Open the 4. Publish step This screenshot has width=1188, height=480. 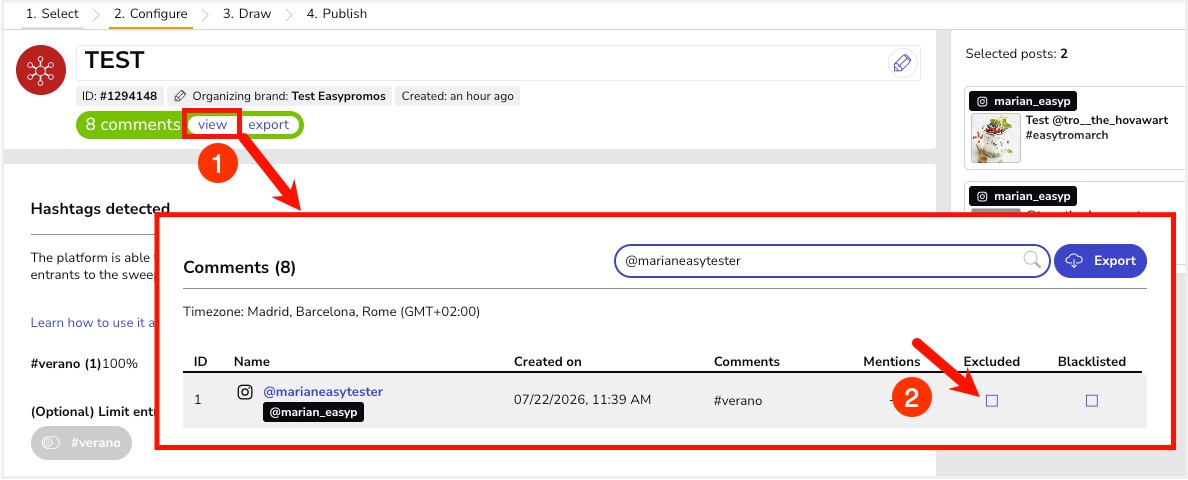click(x=337, y=14)
